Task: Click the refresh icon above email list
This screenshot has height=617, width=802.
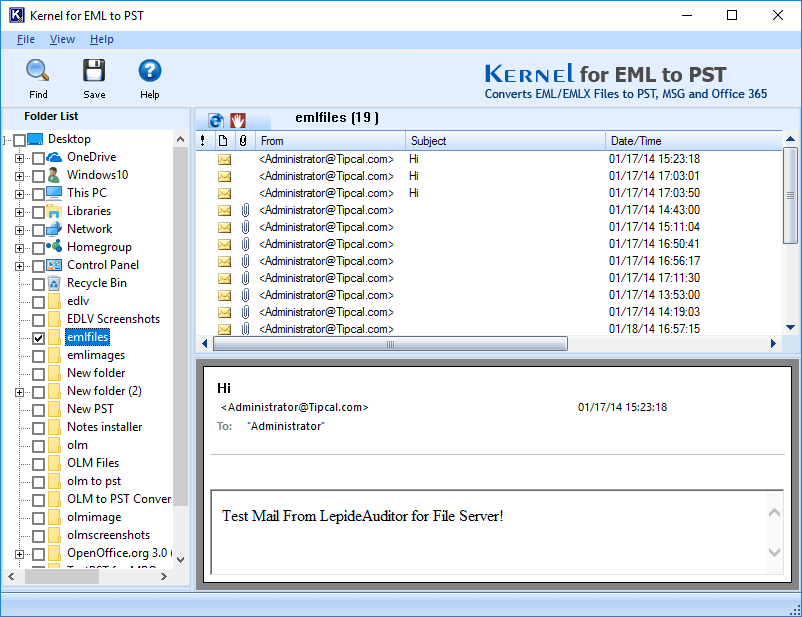Action: click(x=216, y=120)
